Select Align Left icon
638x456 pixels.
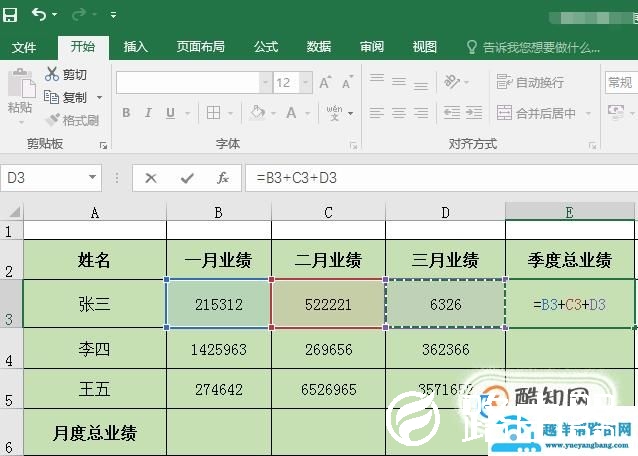click(377, 113)
